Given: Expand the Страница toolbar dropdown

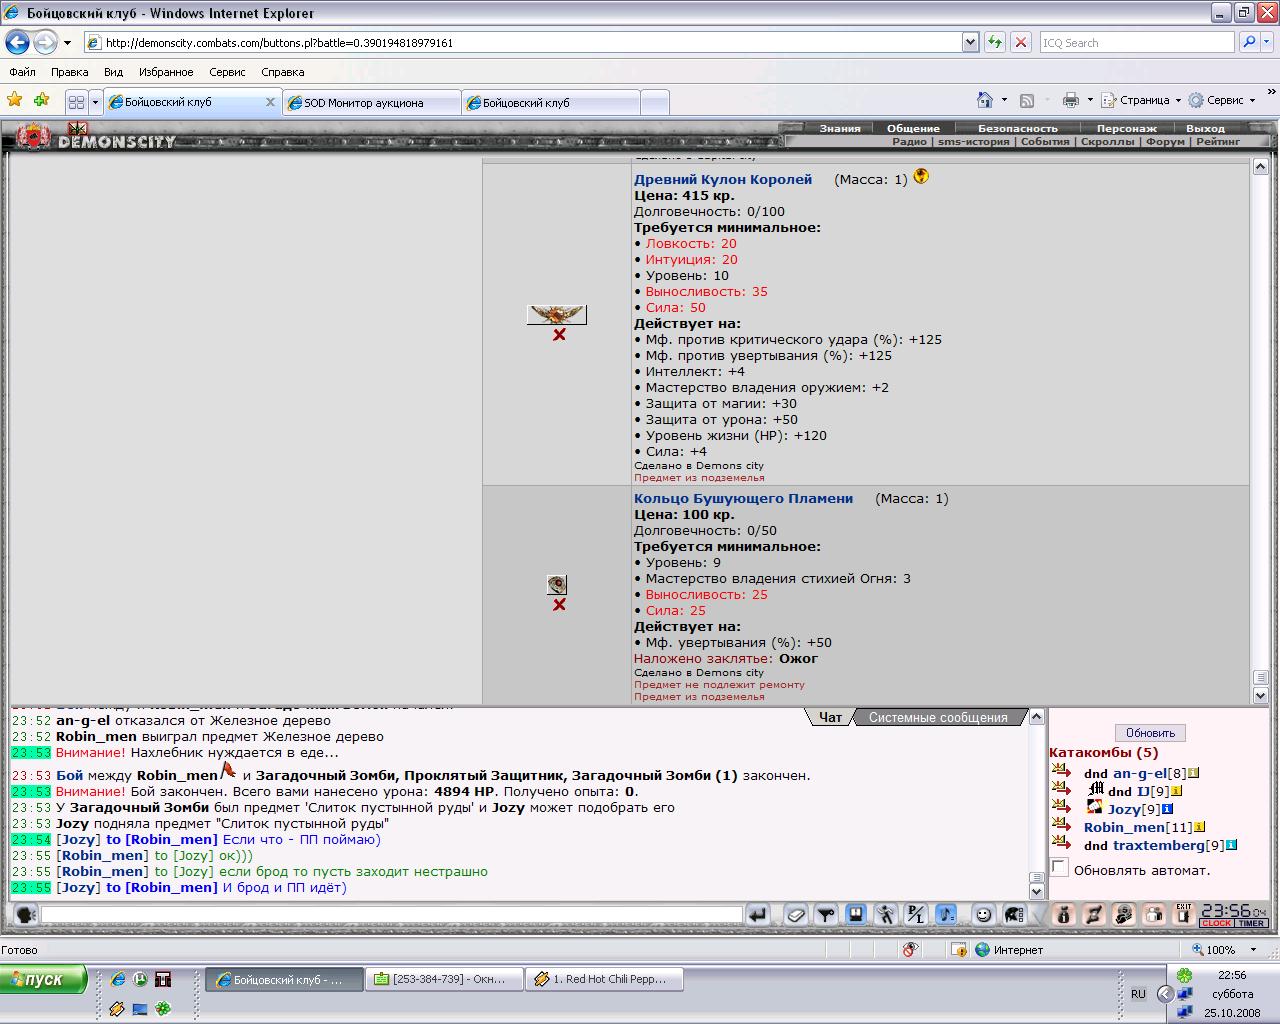Looking at the screenshot, I should point(1178,100).
